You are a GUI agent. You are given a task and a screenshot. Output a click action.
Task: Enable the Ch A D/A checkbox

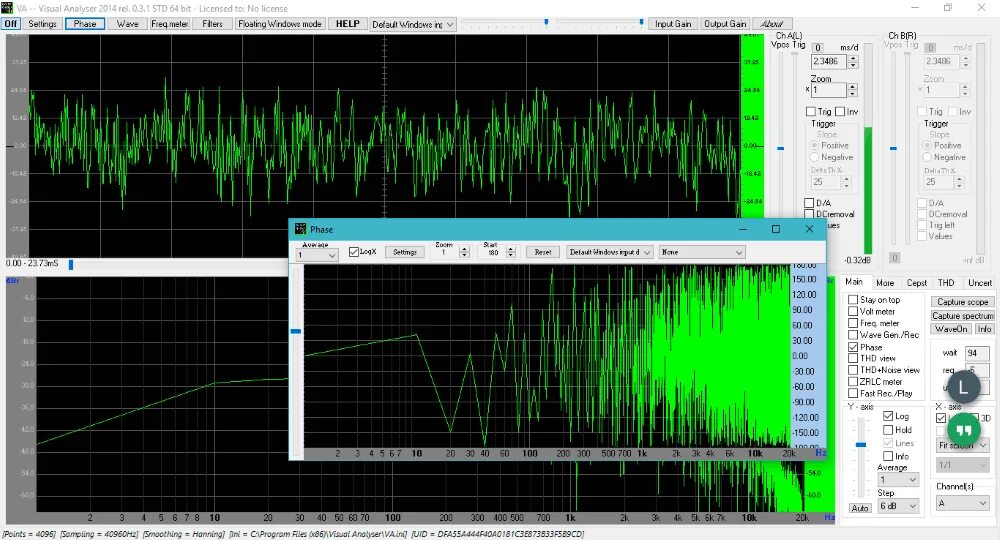pos(809,203)
